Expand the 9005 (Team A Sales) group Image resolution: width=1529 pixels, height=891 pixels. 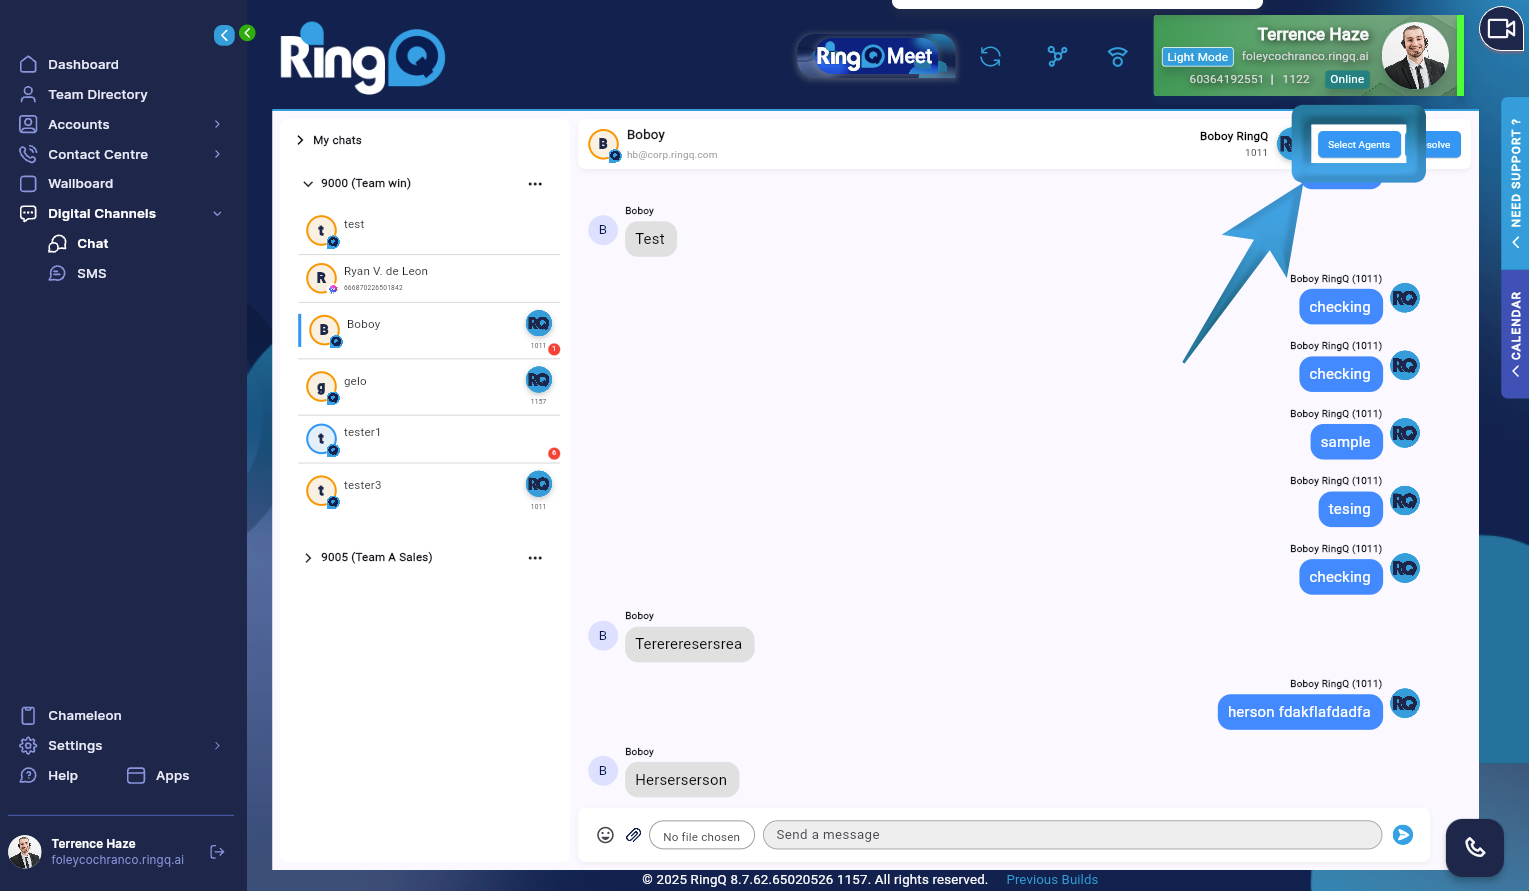308,558
